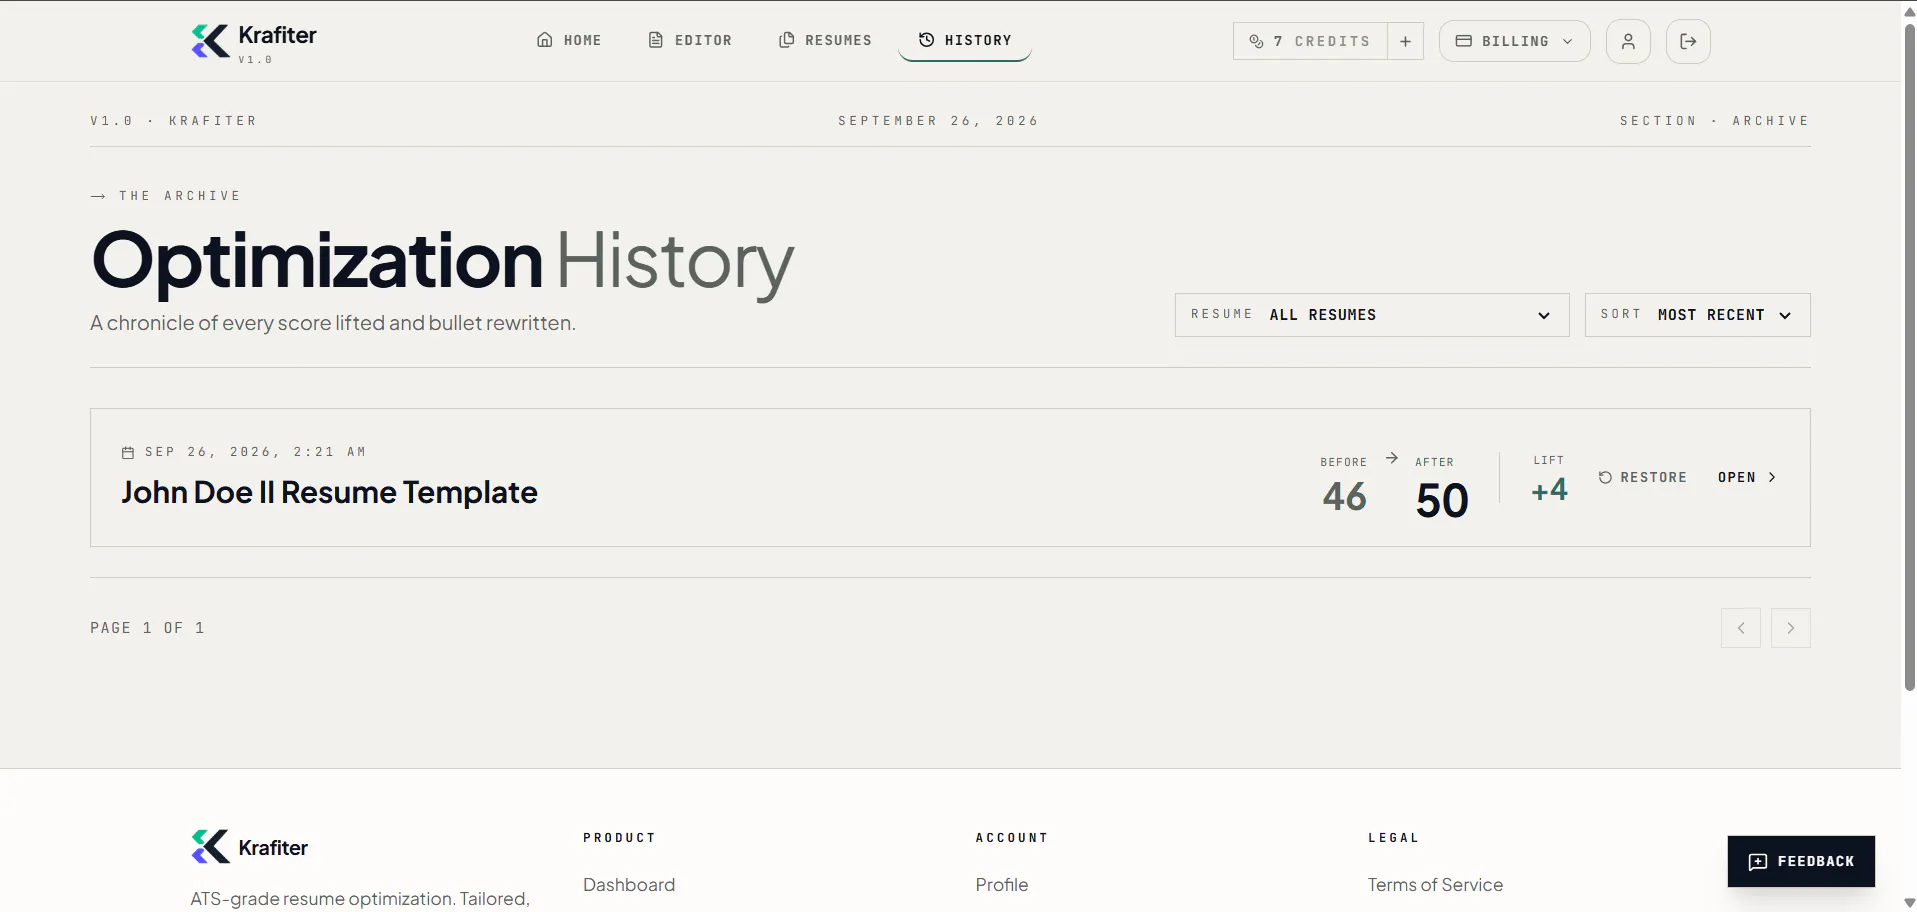
Task: Click the Krafiter logo in header
Action: coord(254,42)
